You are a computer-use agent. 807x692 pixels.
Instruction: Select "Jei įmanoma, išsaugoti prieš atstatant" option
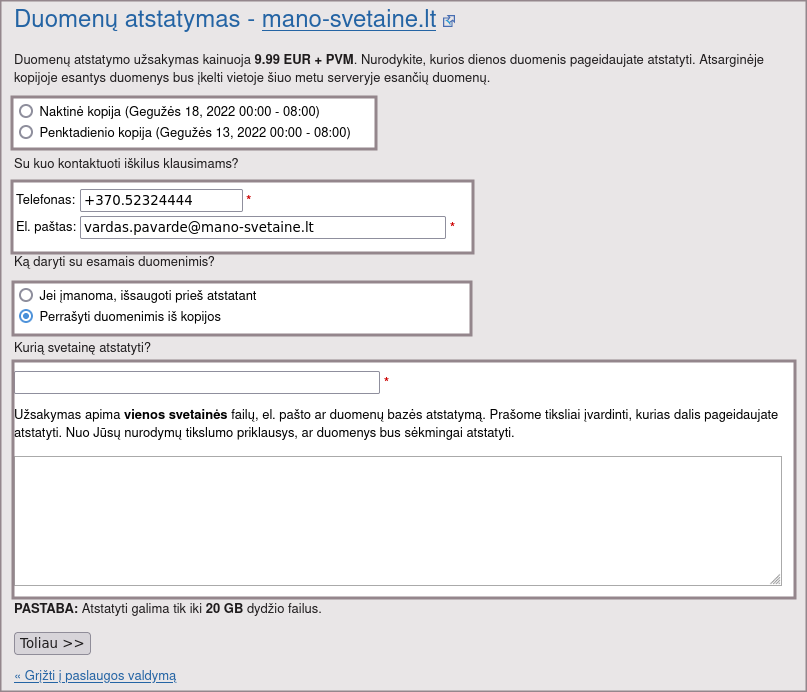26,296
